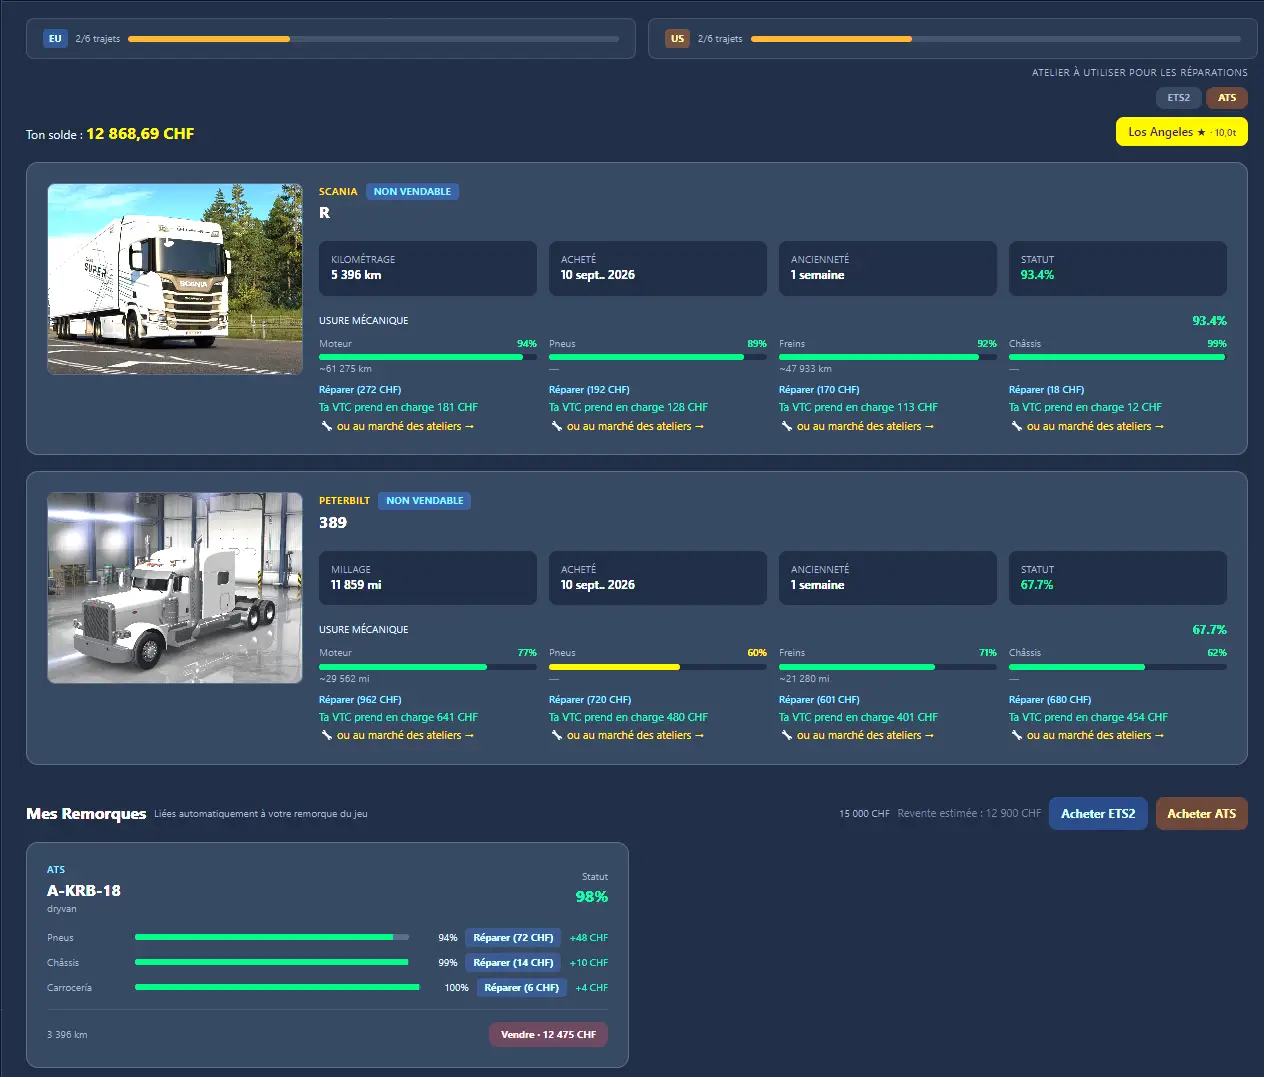Click Peterbilt yellow Pneus wear bar

(x=657, y=667)
